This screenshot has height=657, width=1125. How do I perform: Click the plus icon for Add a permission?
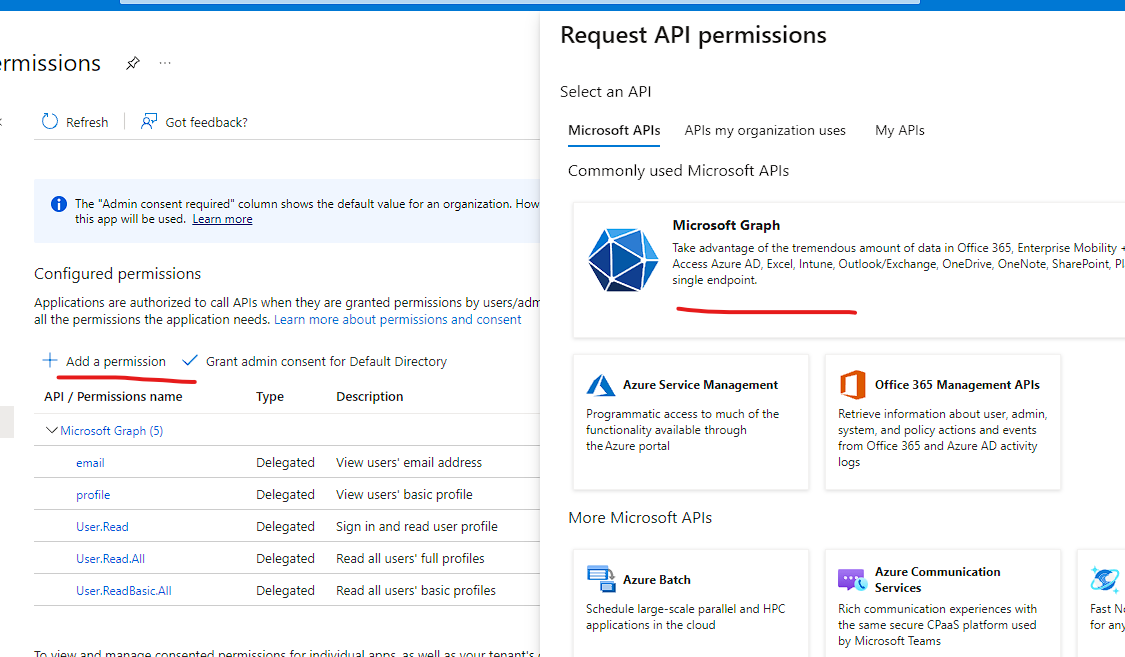click(x=50, y=360)
